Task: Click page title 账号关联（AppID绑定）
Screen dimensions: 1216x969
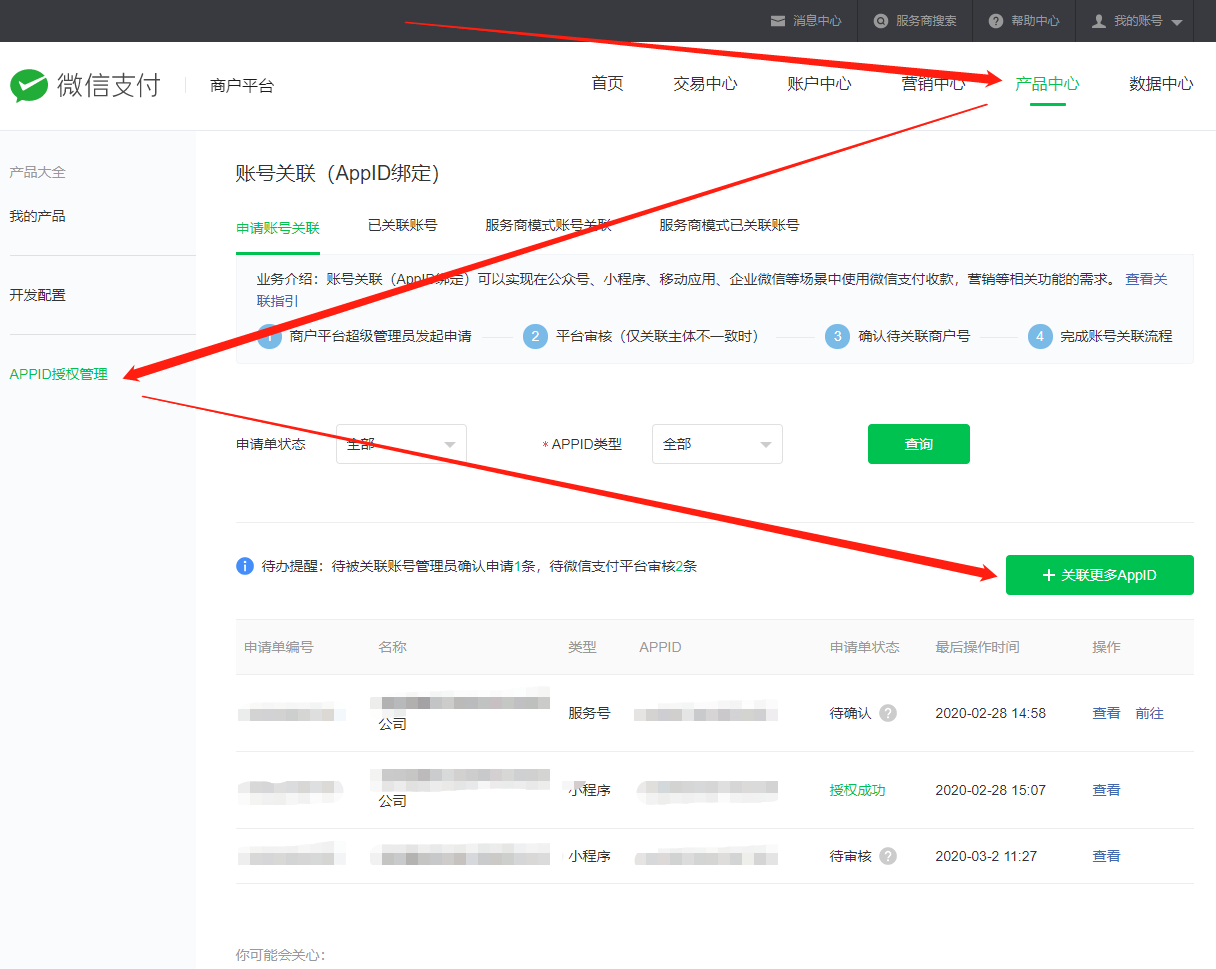Action: click(338, 173)
